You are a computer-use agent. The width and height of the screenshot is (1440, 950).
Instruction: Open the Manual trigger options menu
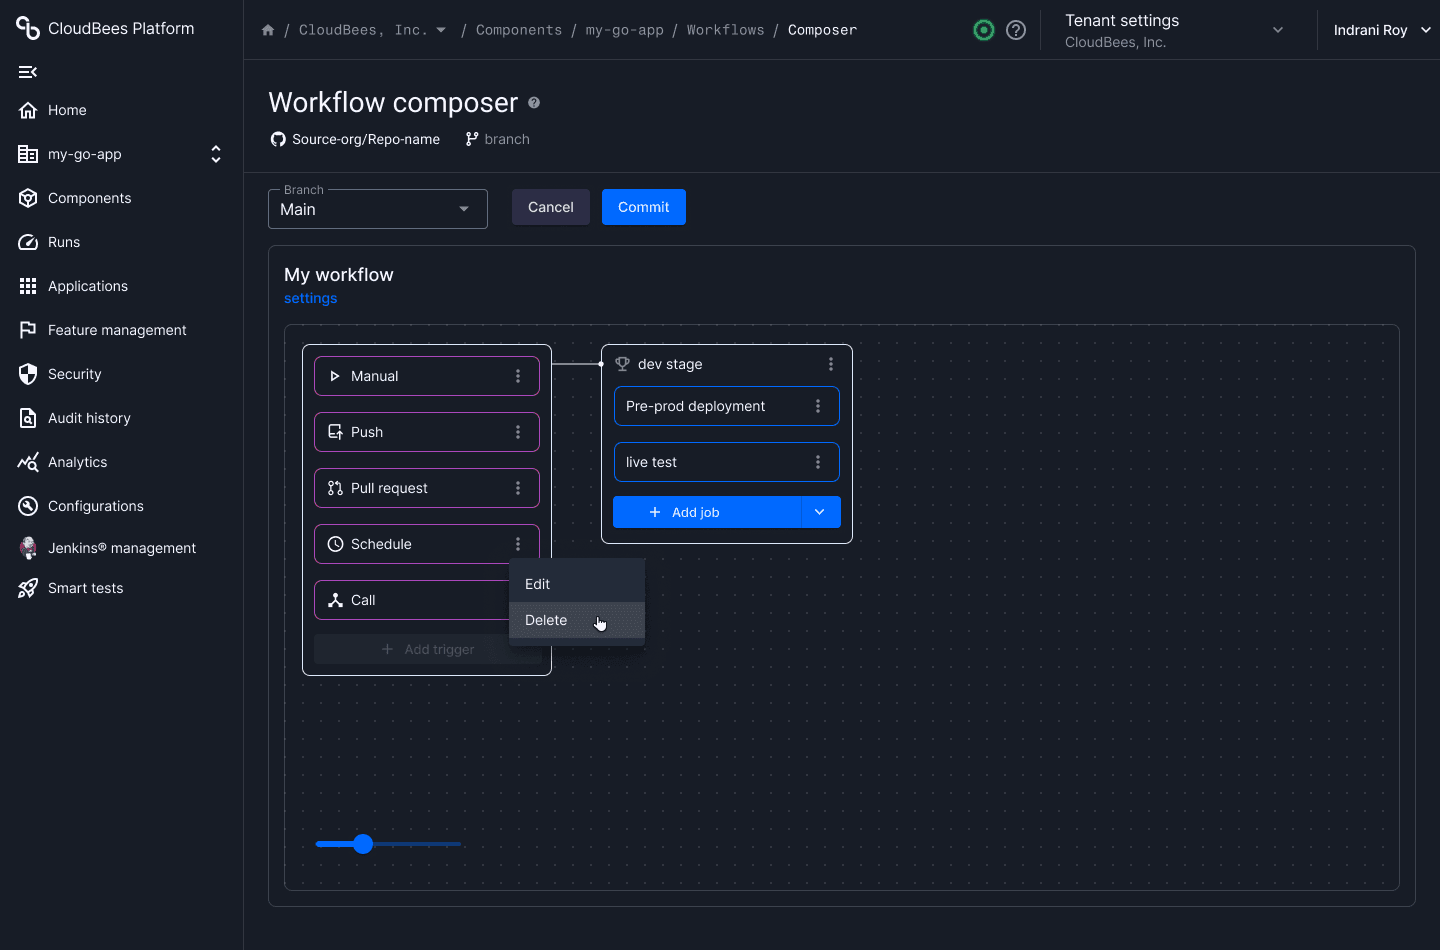518,376
